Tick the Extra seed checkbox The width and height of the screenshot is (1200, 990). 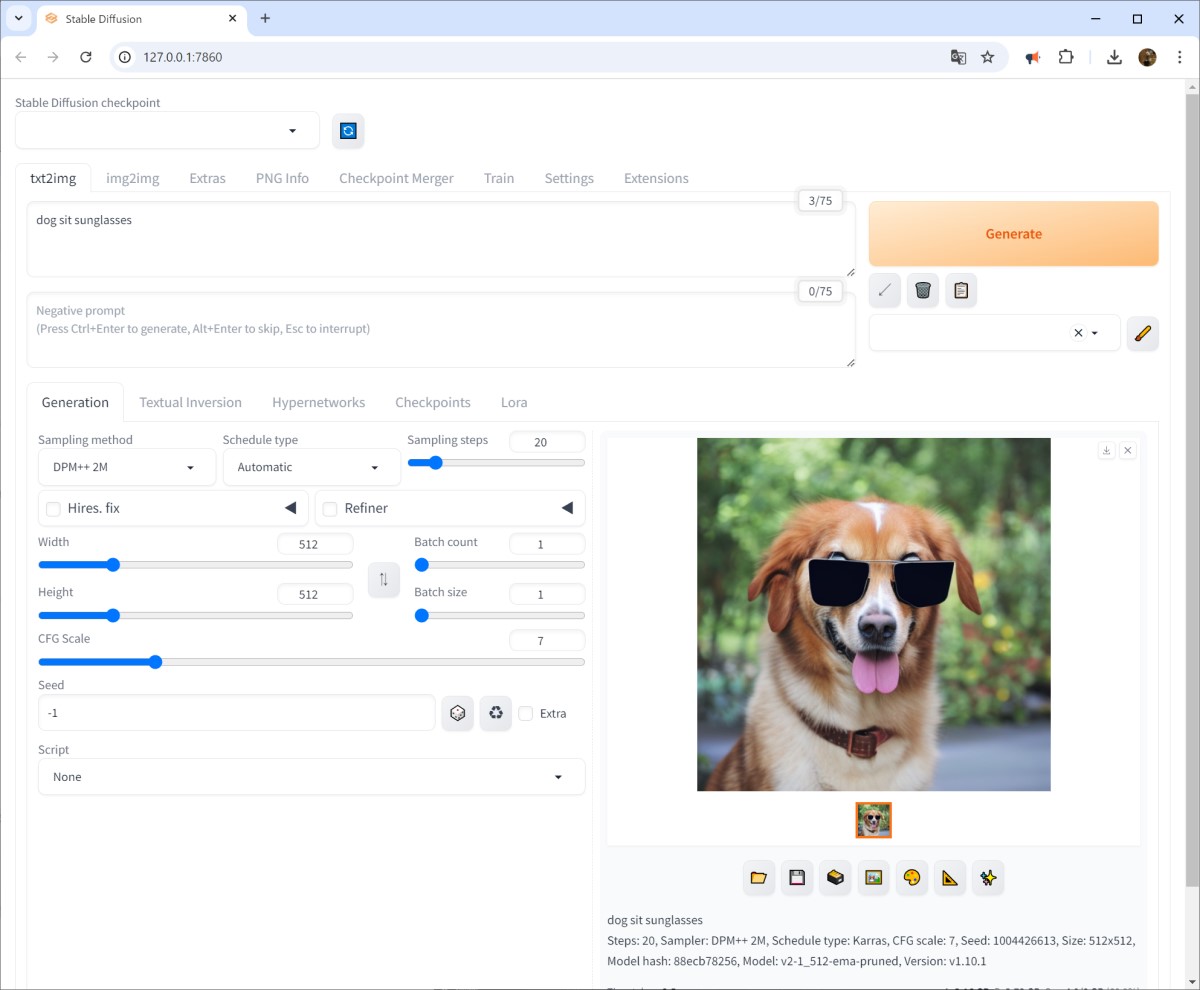525,713
